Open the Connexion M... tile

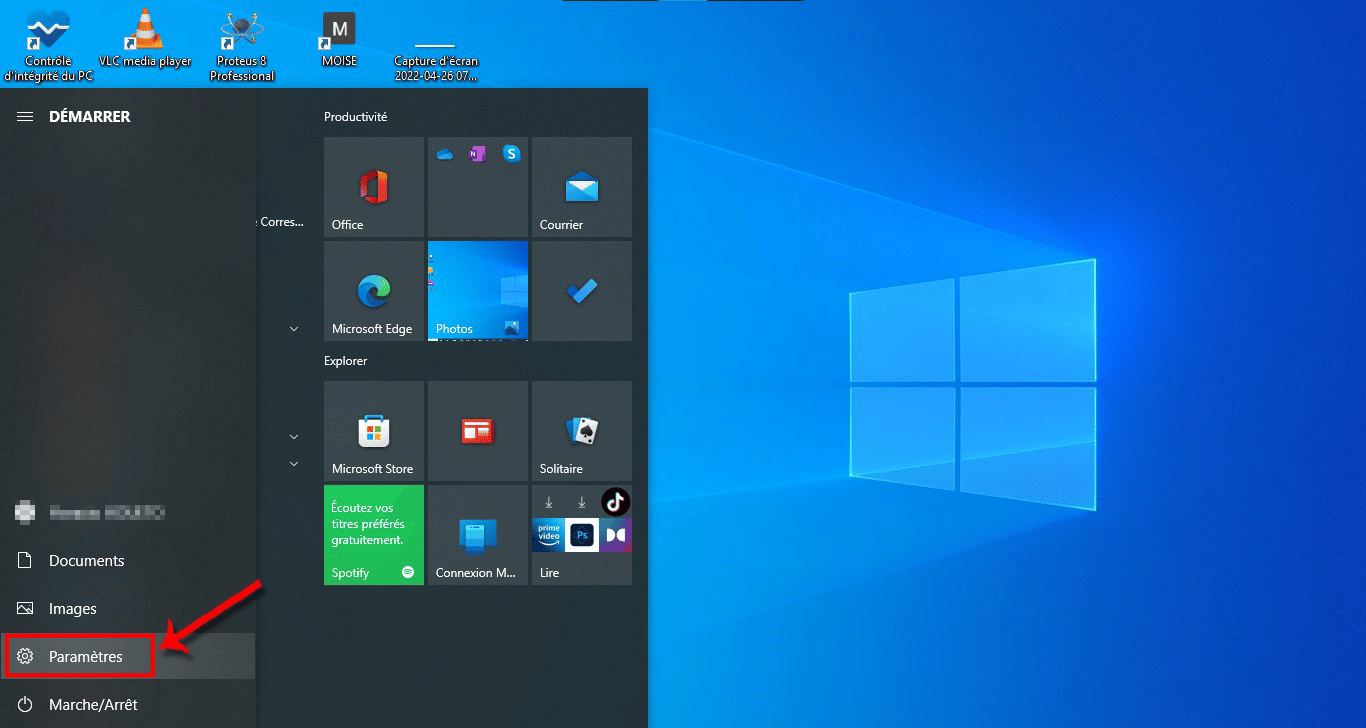[478, 535]
